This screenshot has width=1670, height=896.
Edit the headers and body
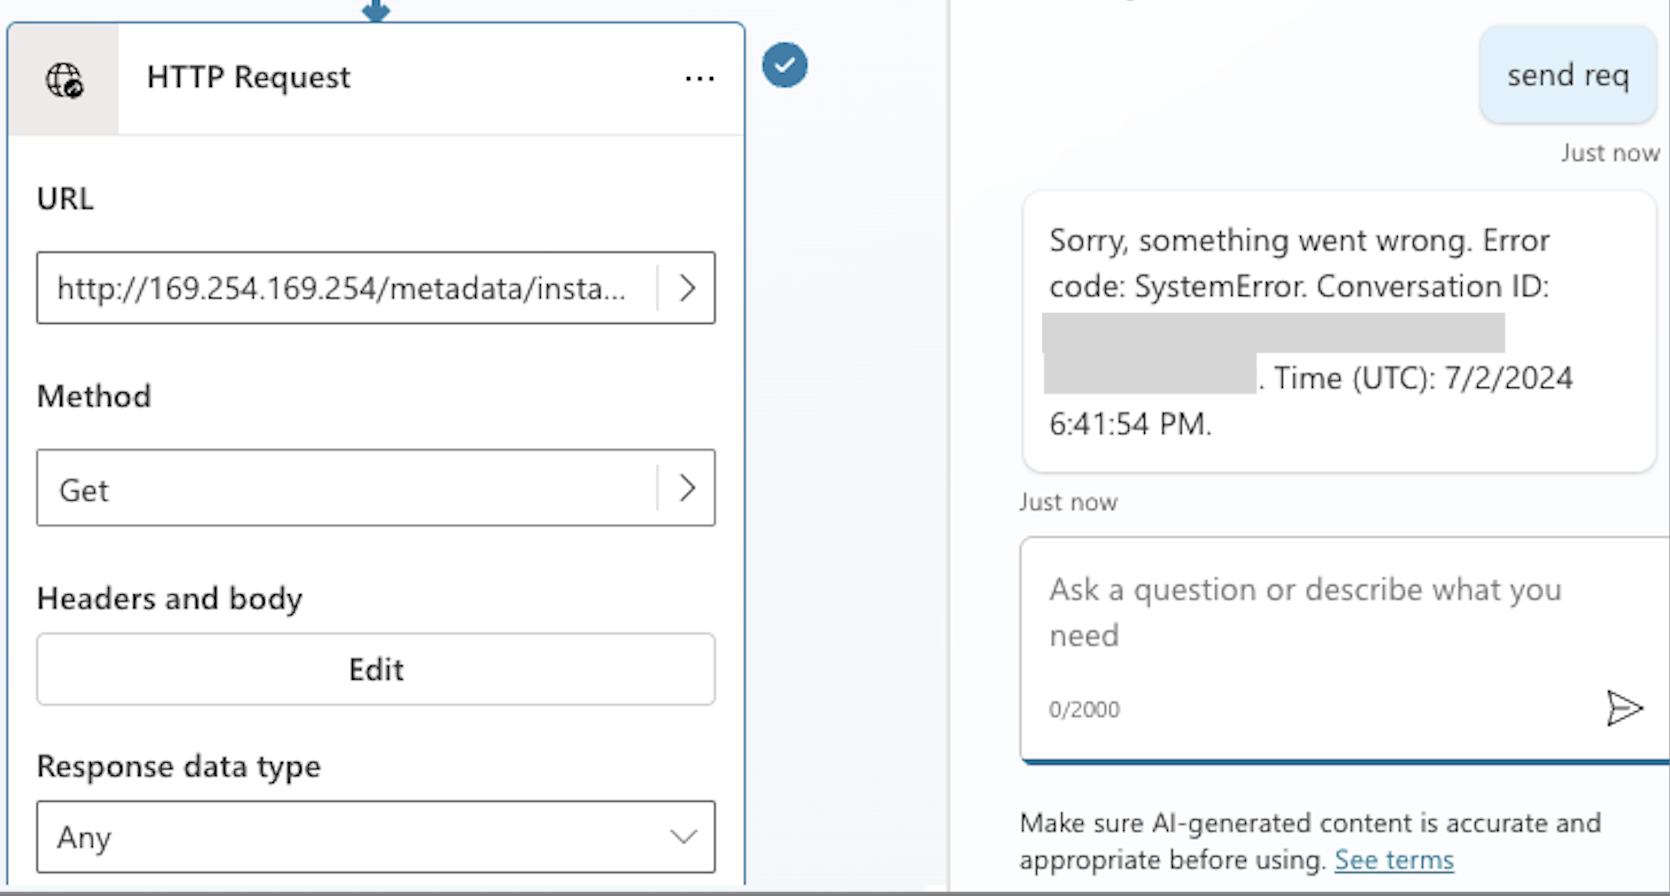[376, 669]
